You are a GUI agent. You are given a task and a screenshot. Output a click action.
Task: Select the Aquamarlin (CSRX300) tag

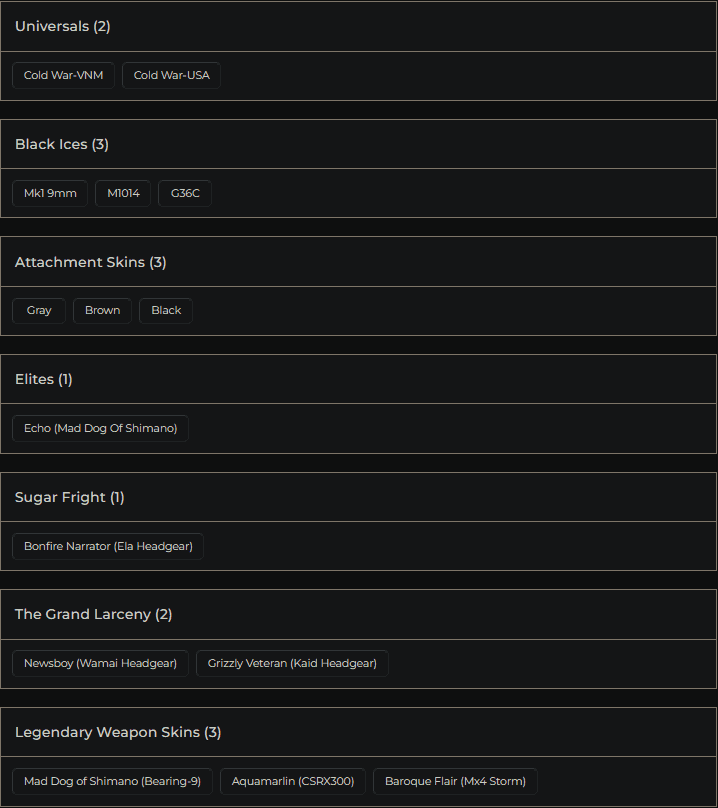pos(293,781)
